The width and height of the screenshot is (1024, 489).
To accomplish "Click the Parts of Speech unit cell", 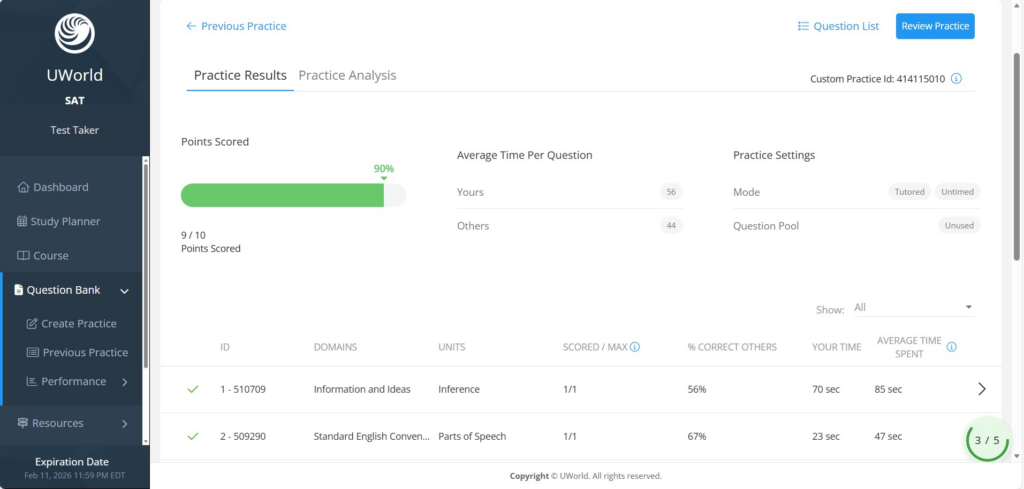I will click(472, 436).
